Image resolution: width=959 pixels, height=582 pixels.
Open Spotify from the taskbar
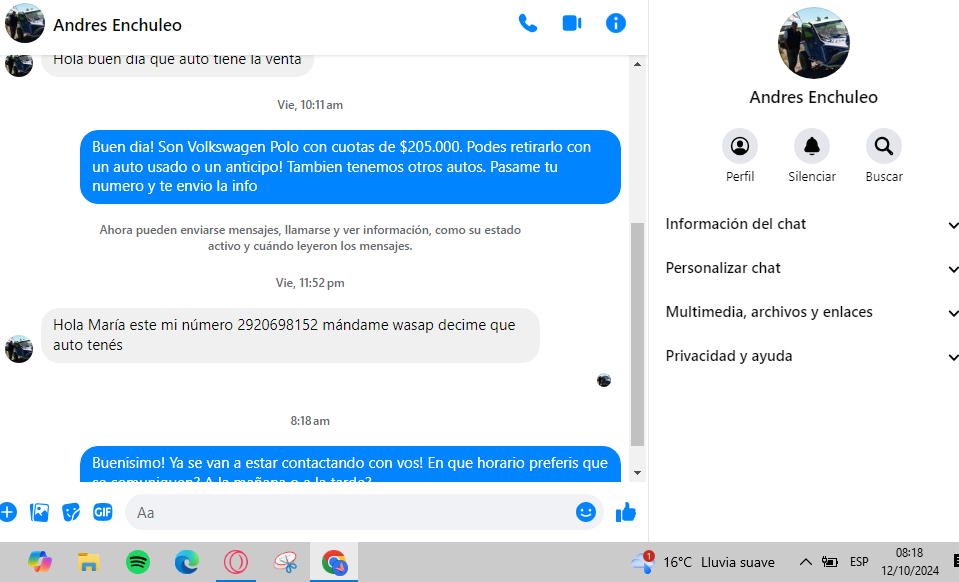point(138,563)
